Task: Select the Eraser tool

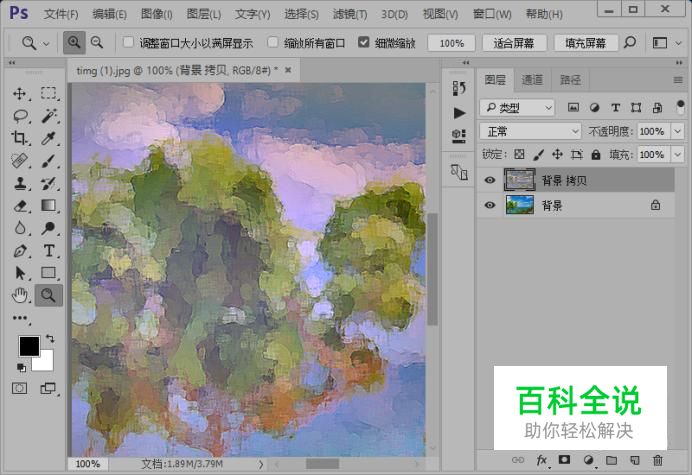Action: click(x=19, y=206)
